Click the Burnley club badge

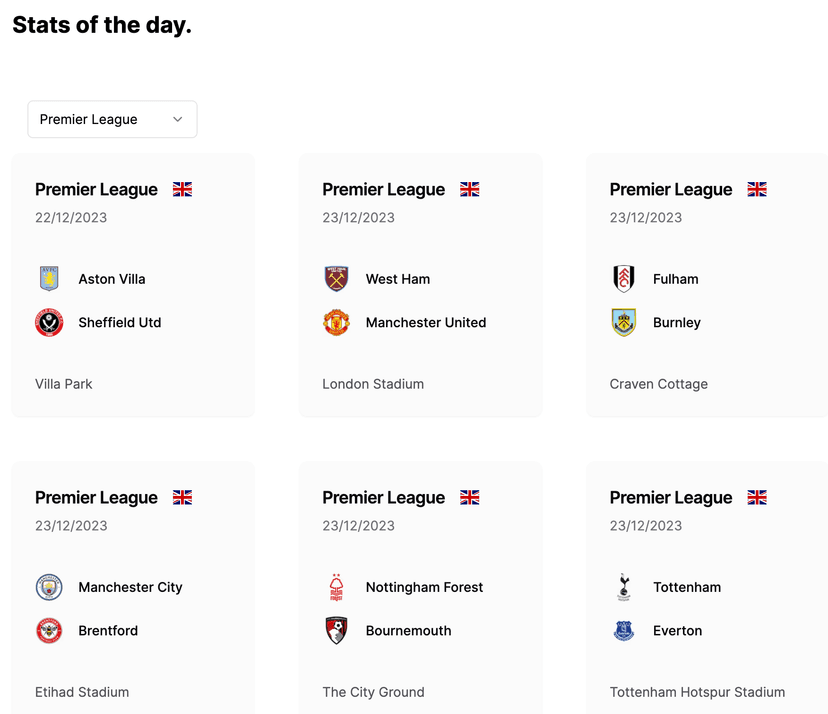624,322
